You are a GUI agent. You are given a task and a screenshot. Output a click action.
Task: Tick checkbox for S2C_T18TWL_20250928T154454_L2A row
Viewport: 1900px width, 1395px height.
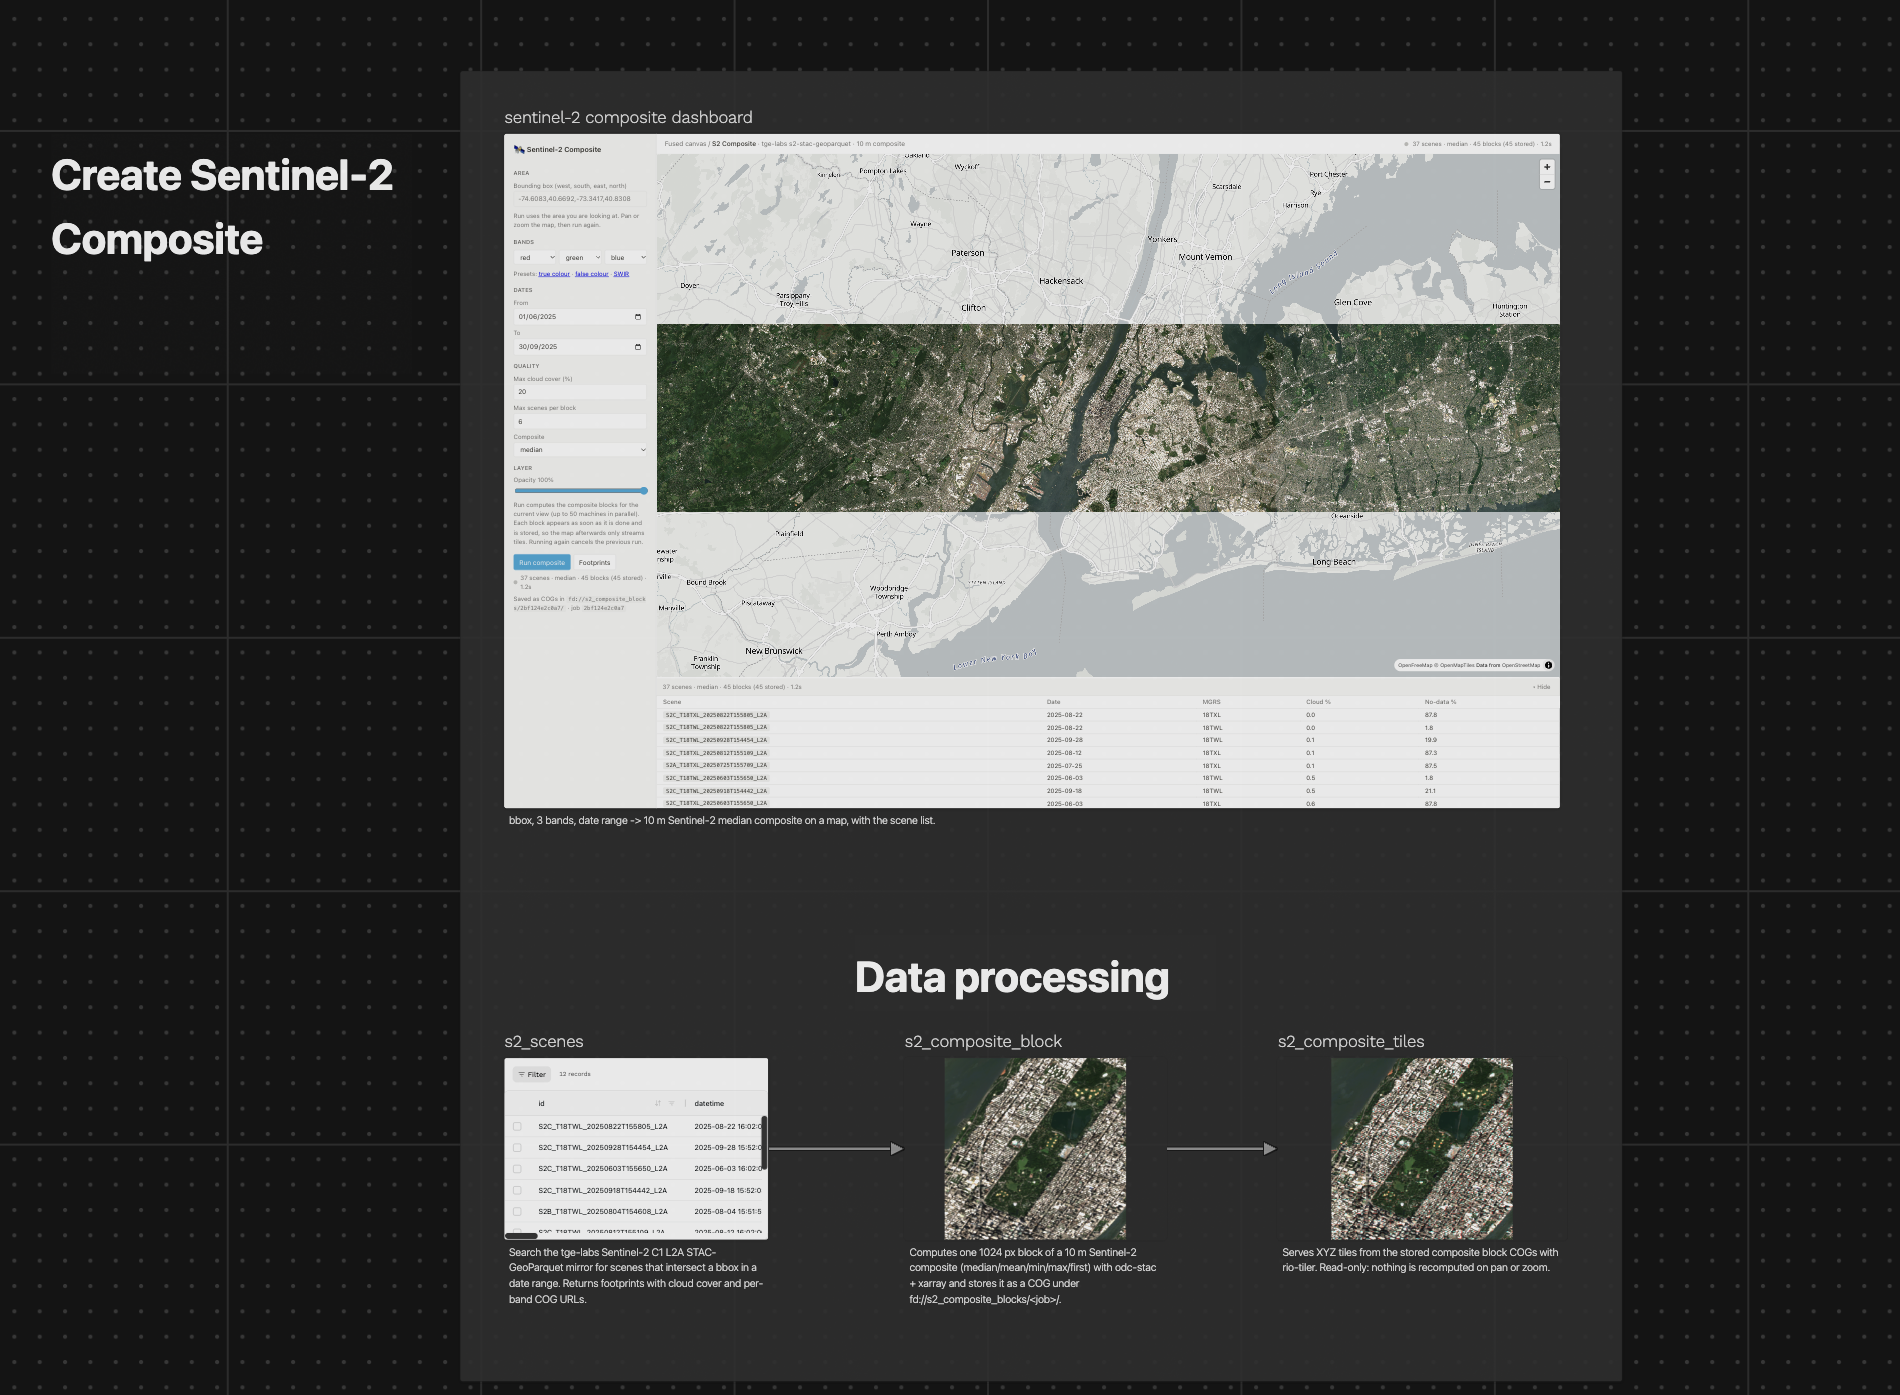(x=517, y=1147)
